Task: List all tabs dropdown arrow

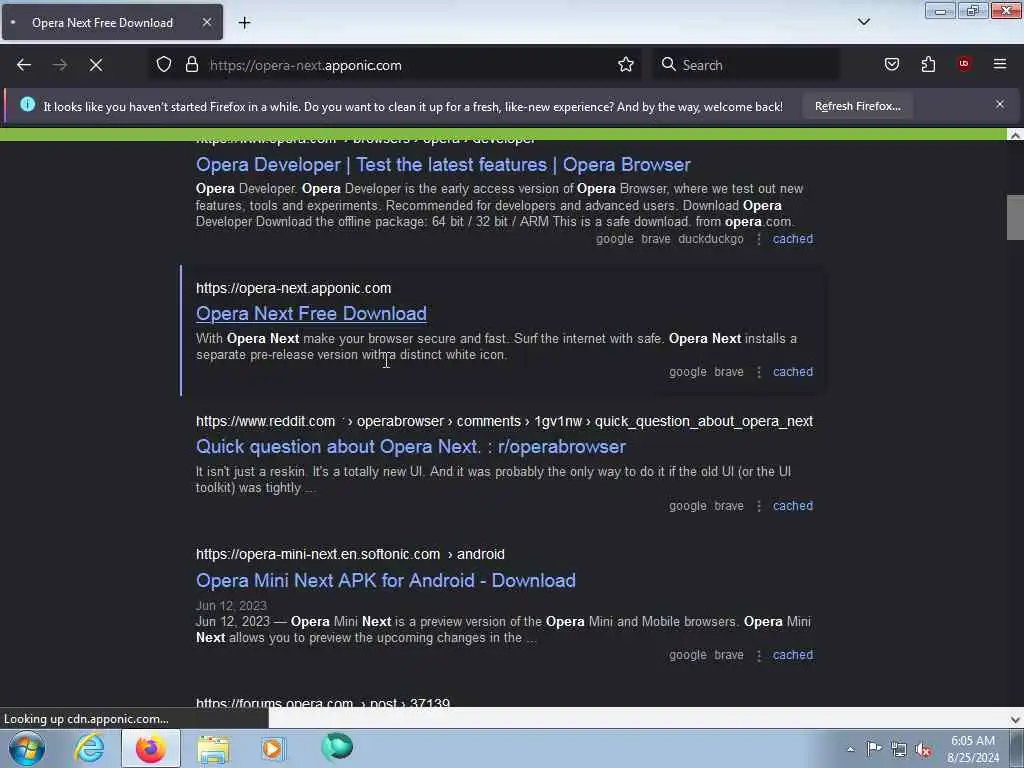Action: tap(864, 22)
